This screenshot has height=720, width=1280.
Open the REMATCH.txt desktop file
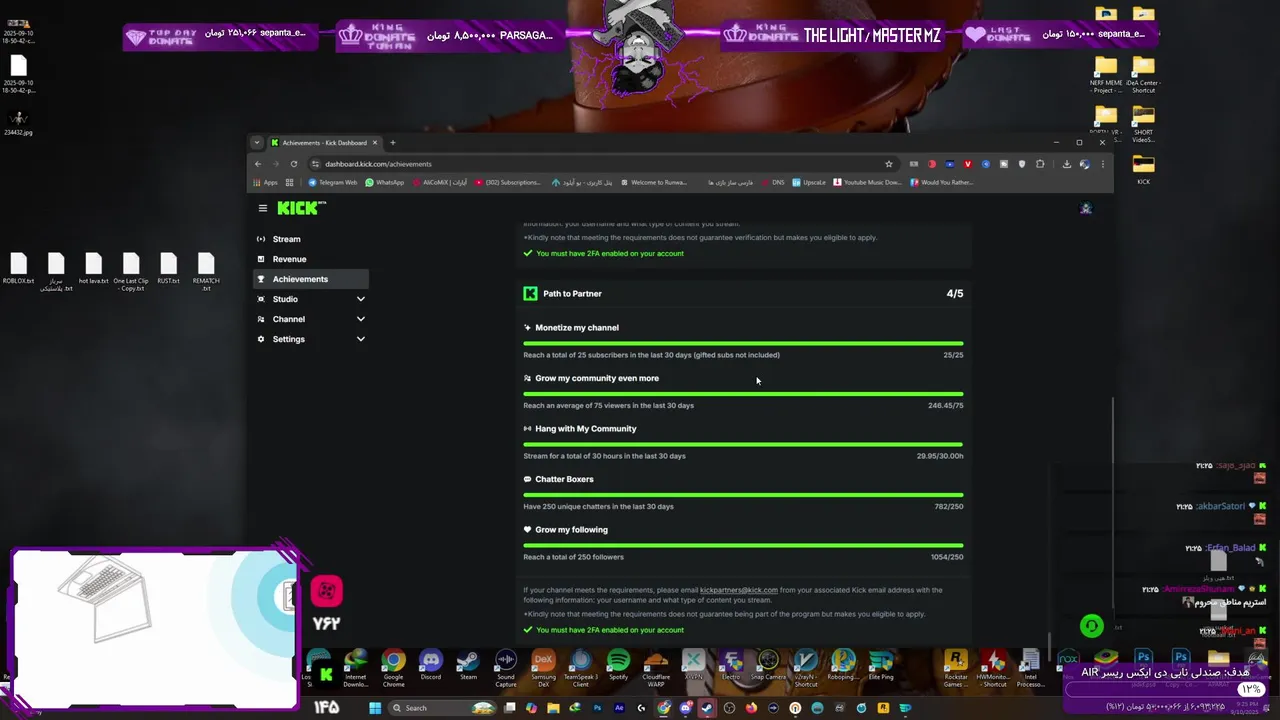[206, 271]
